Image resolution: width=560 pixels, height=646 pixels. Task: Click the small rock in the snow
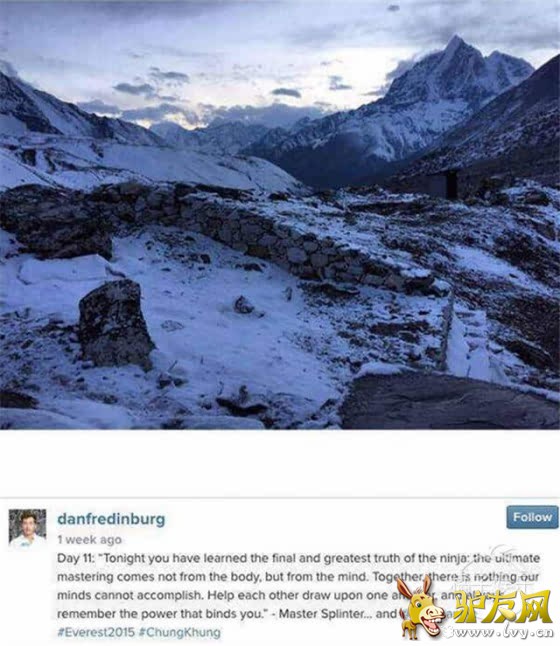coord(244,305)
